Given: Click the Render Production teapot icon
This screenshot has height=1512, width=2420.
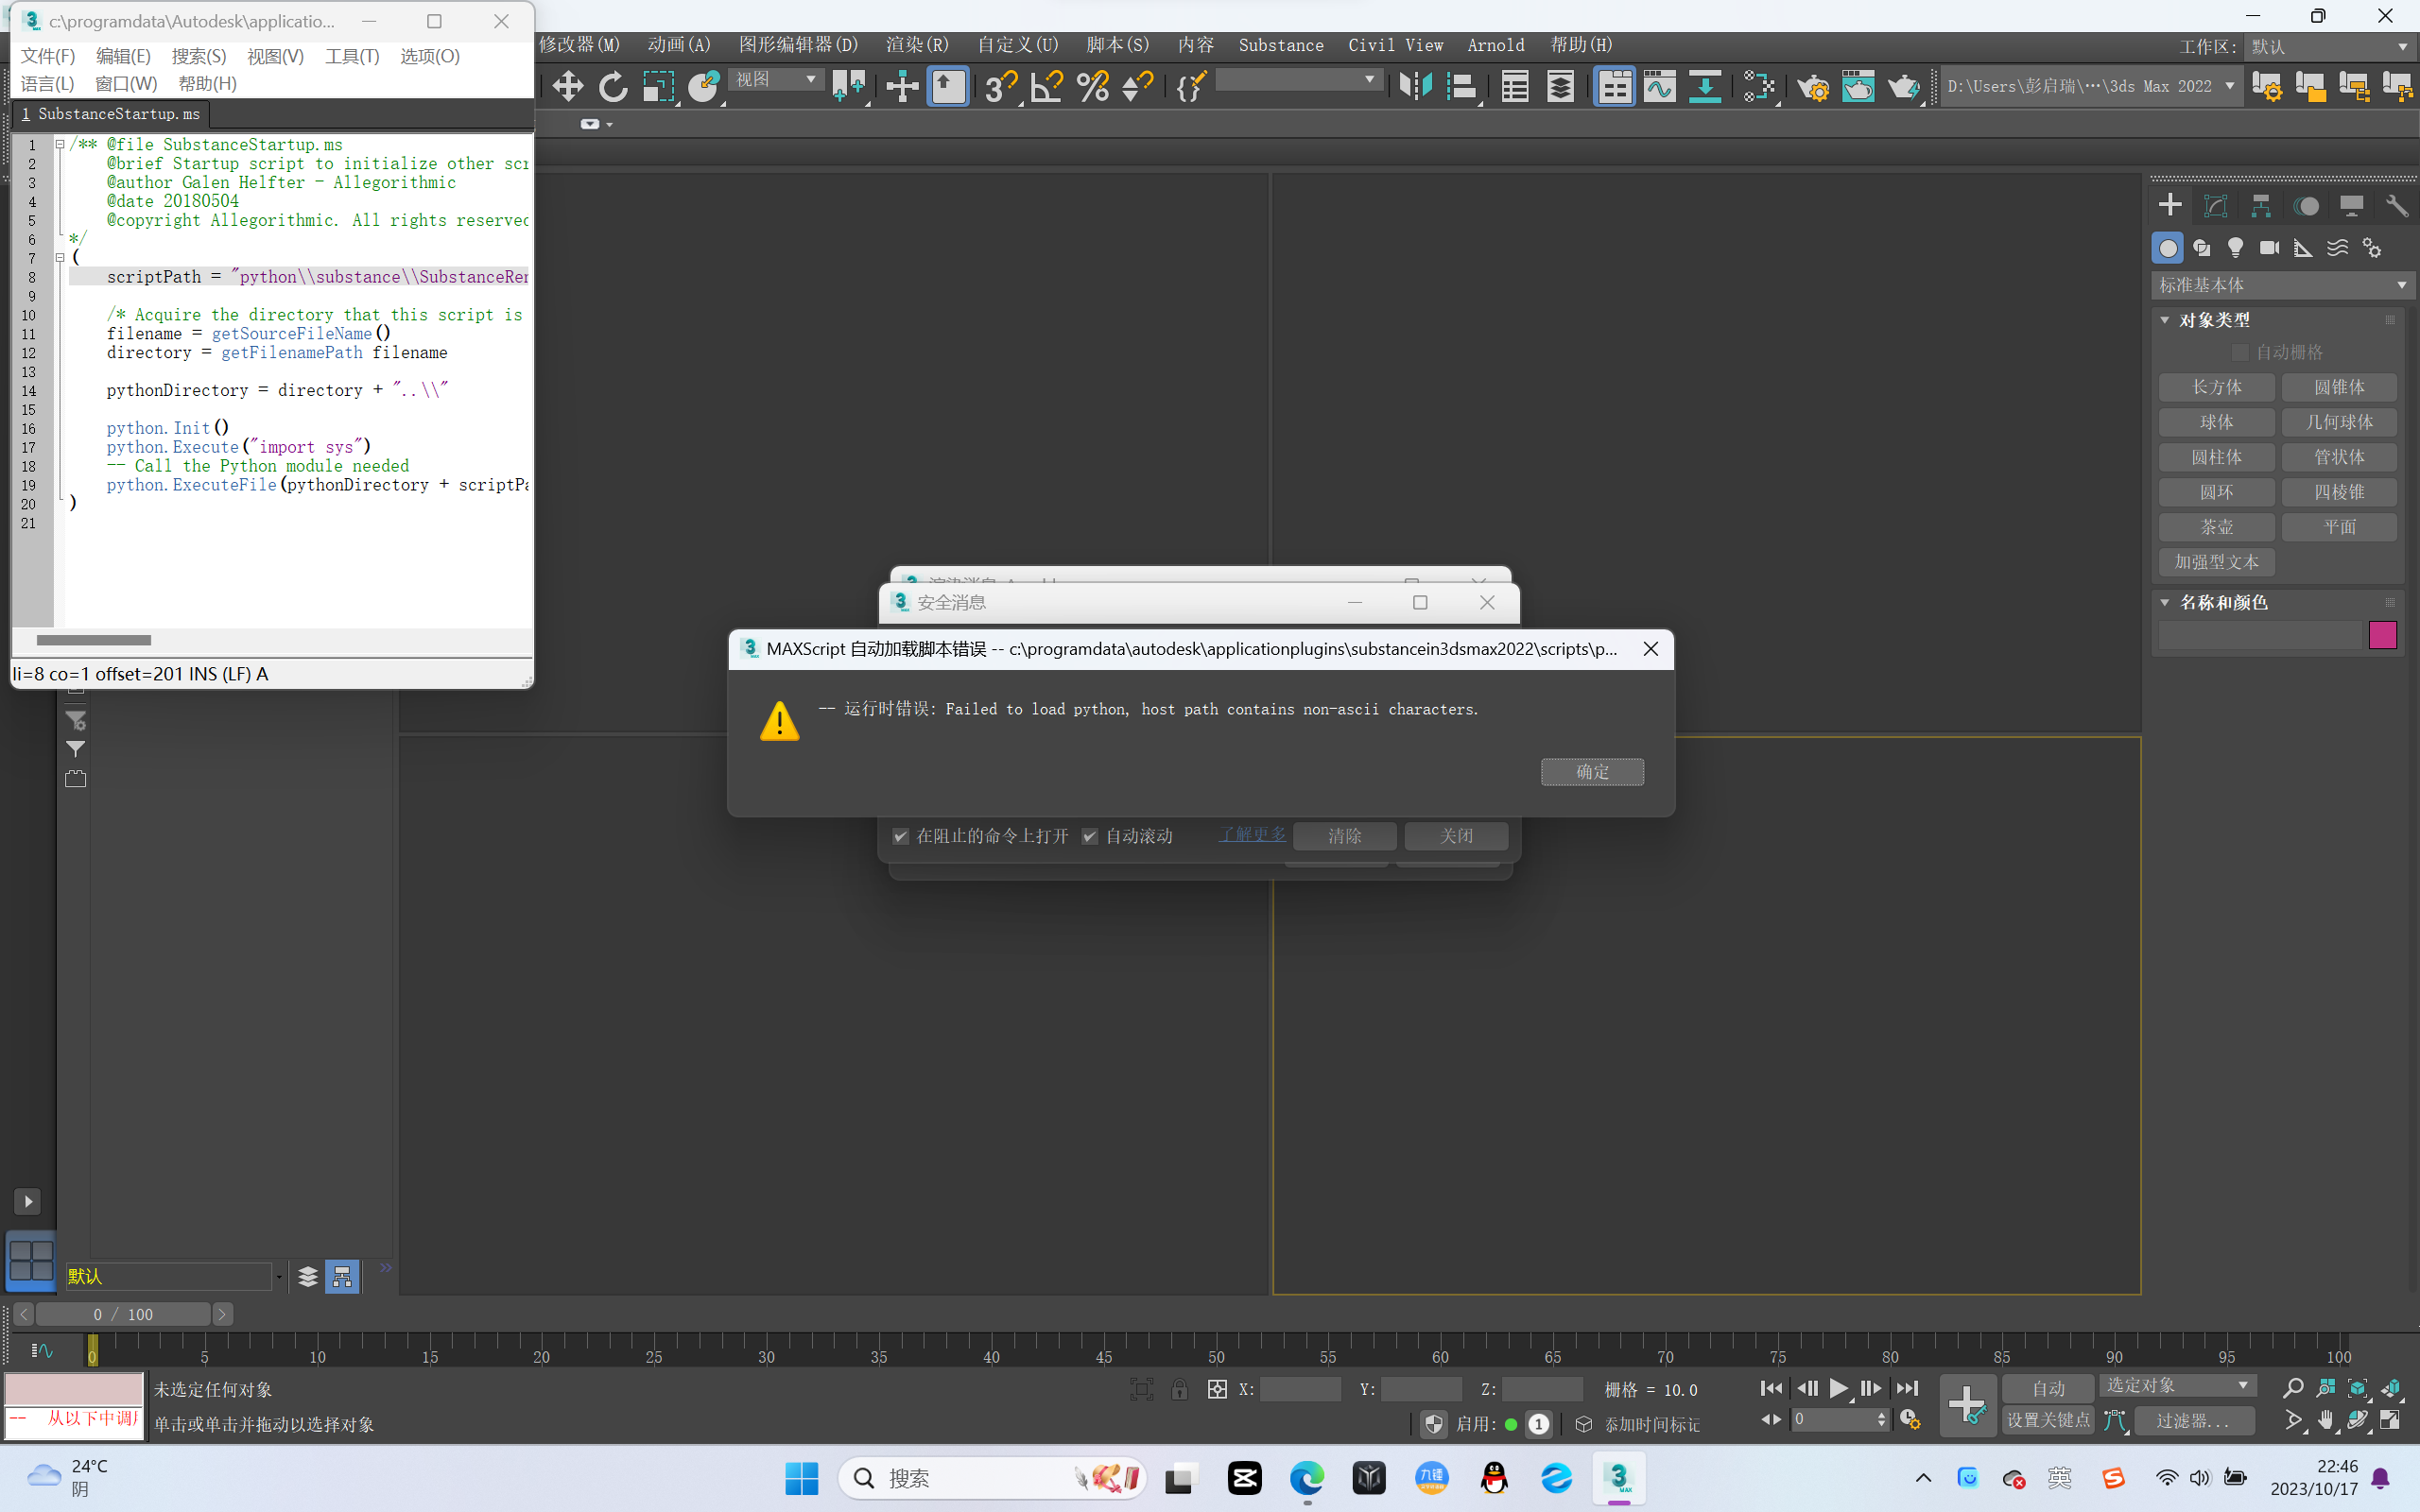Looking at the screenshot, I should coord(1903,86).
